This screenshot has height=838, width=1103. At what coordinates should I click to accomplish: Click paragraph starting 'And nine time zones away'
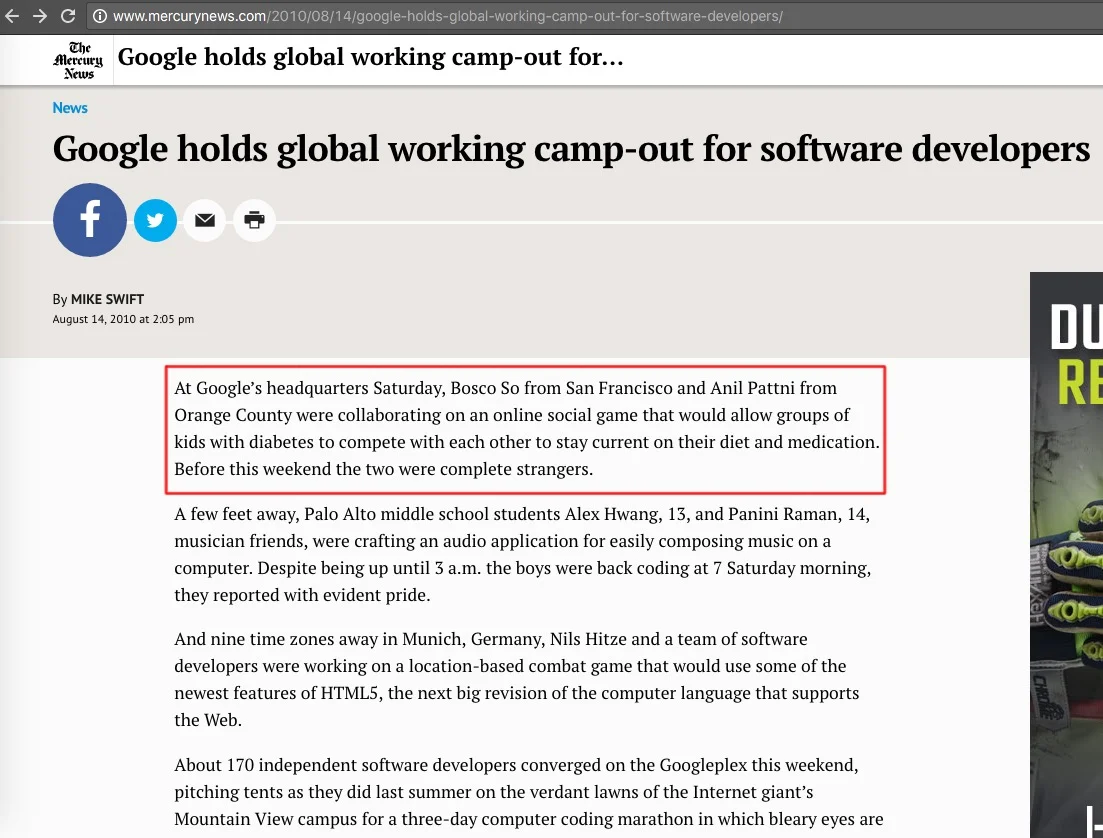point(517,680)
